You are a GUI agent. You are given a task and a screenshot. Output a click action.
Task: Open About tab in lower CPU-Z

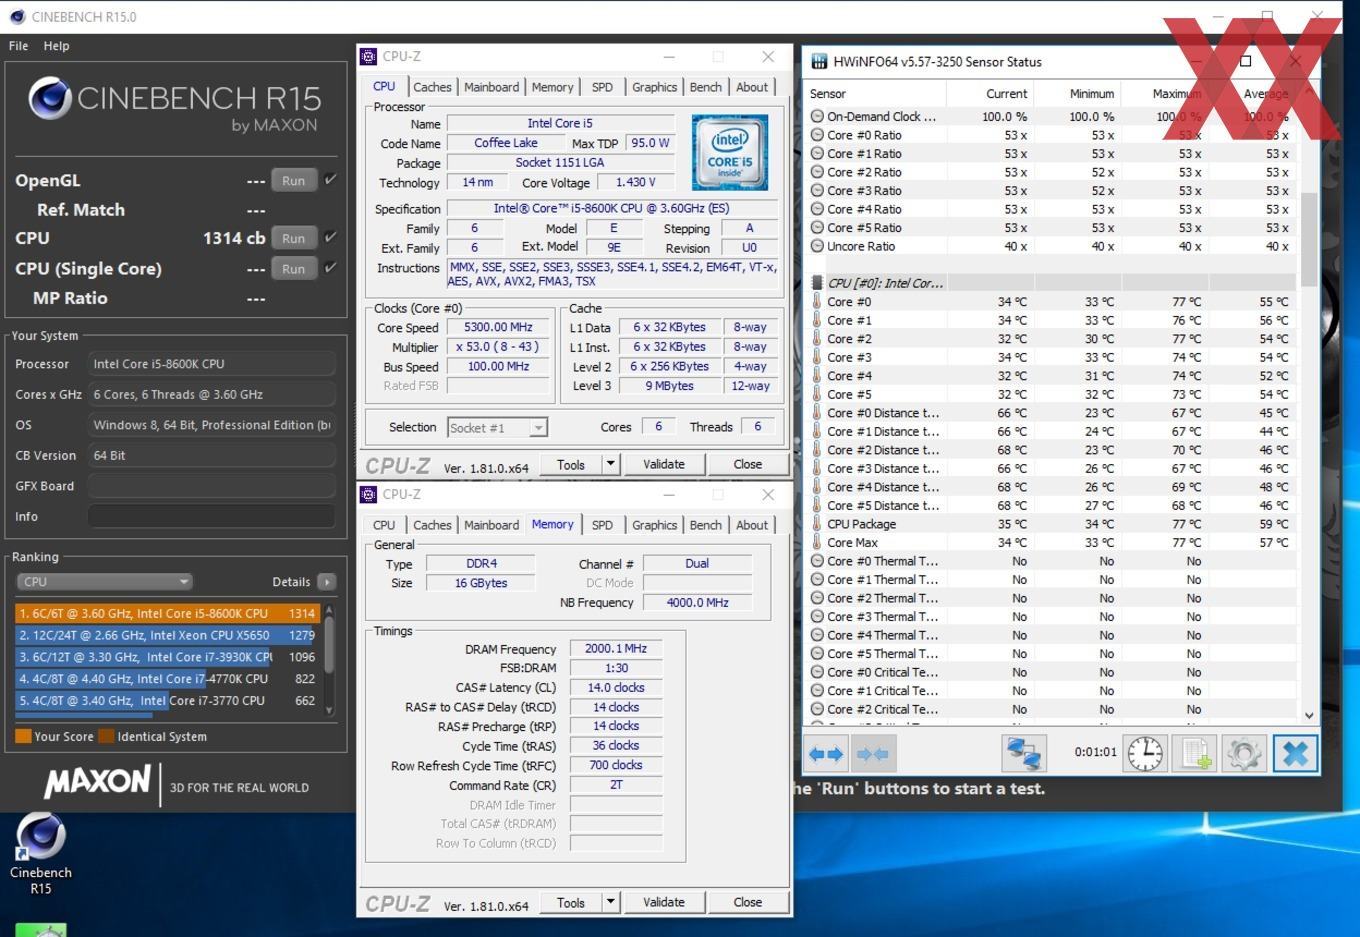pos(752,525)
